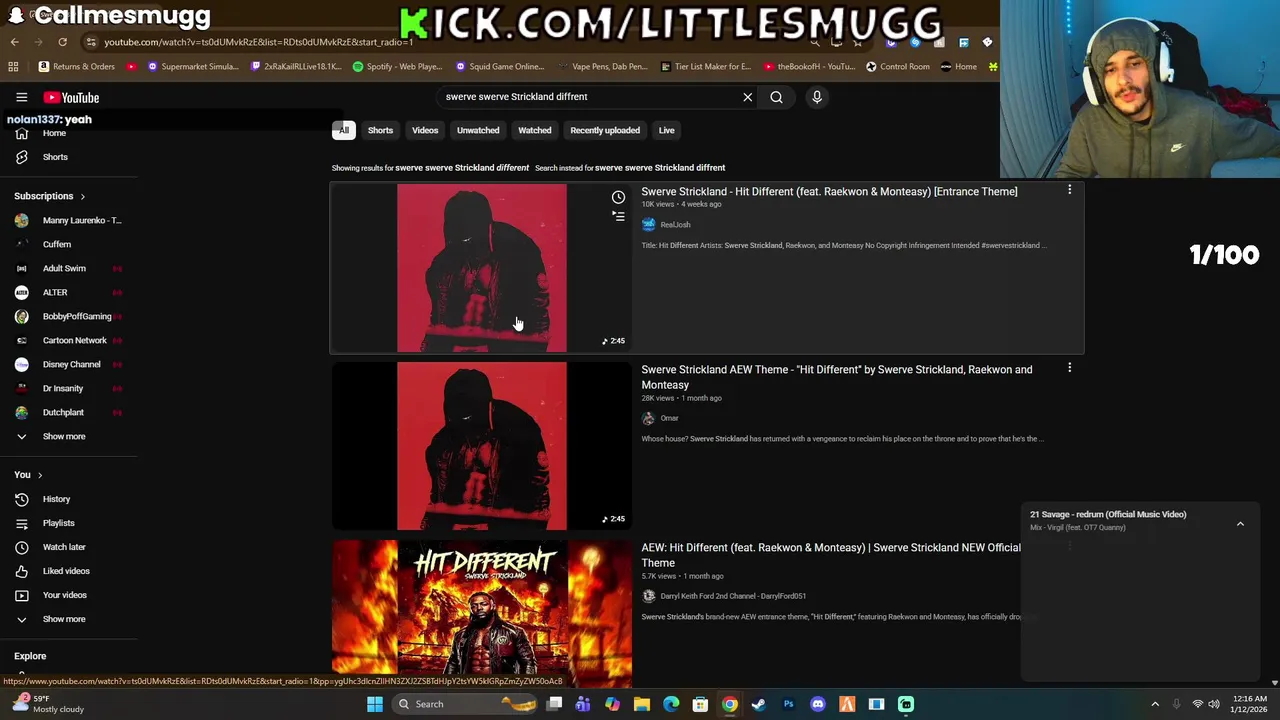The image size is (1280, 720).
Task: Expand Subscriptions section chevron
Action: click(x=82, y=197)
